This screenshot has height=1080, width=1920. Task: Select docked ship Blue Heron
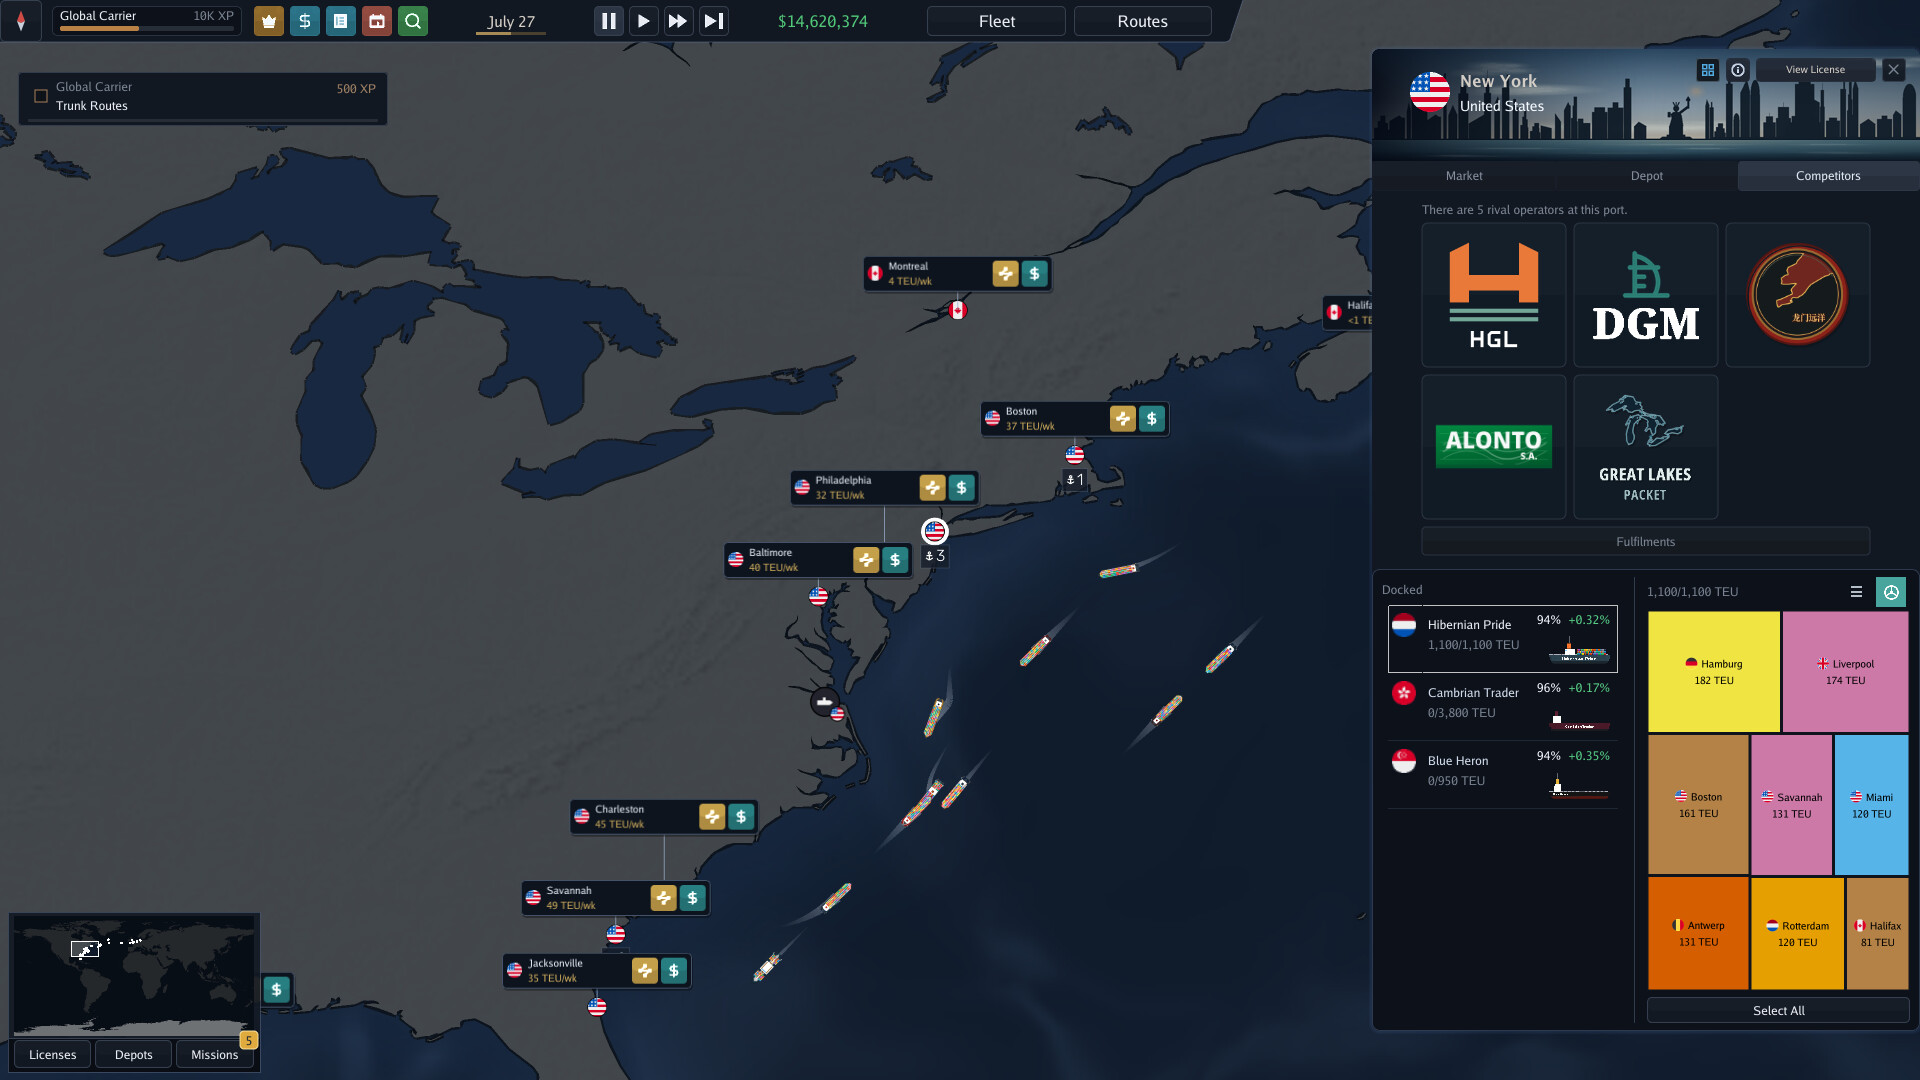(1502, 774)
